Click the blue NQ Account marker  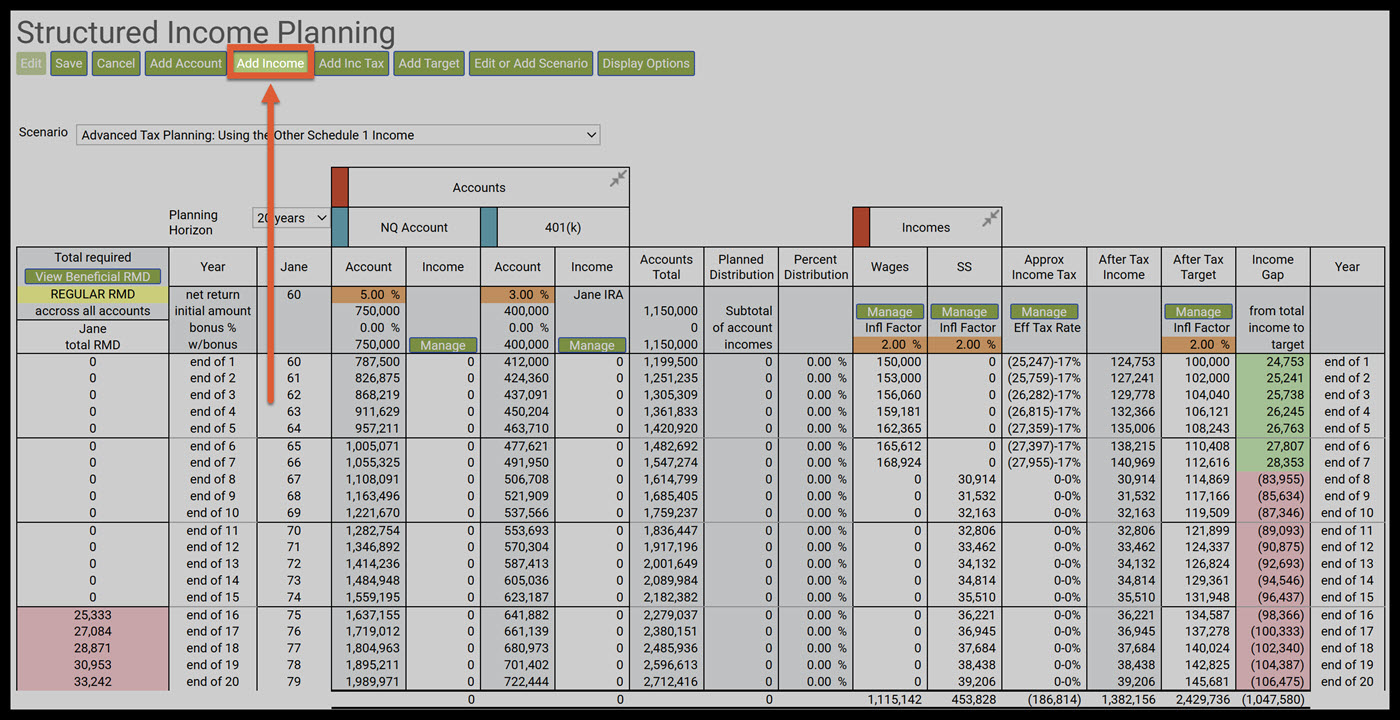pos(339,227)
